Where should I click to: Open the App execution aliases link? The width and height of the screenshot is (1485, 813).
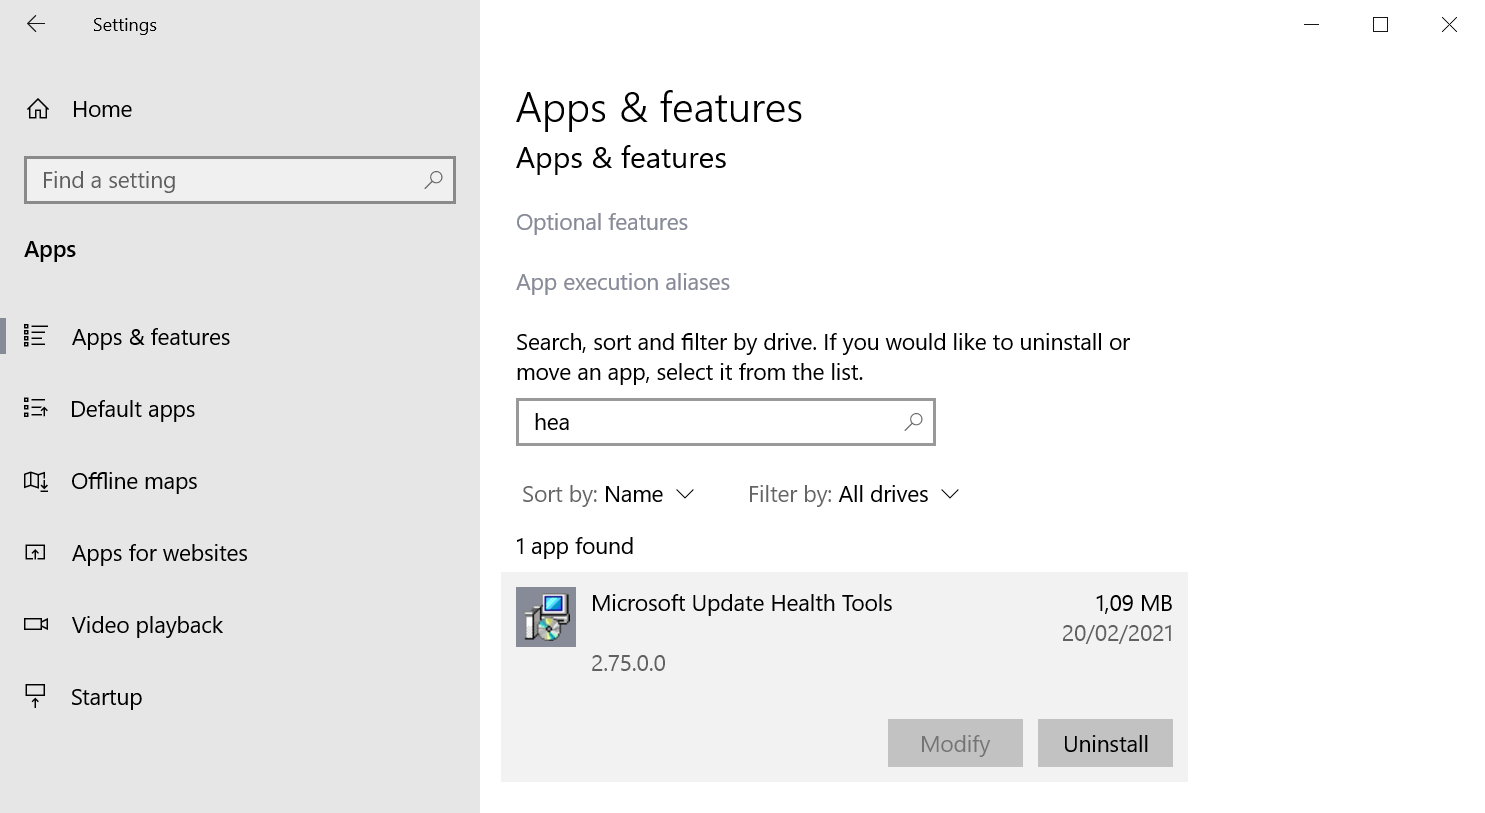point(622,282)
